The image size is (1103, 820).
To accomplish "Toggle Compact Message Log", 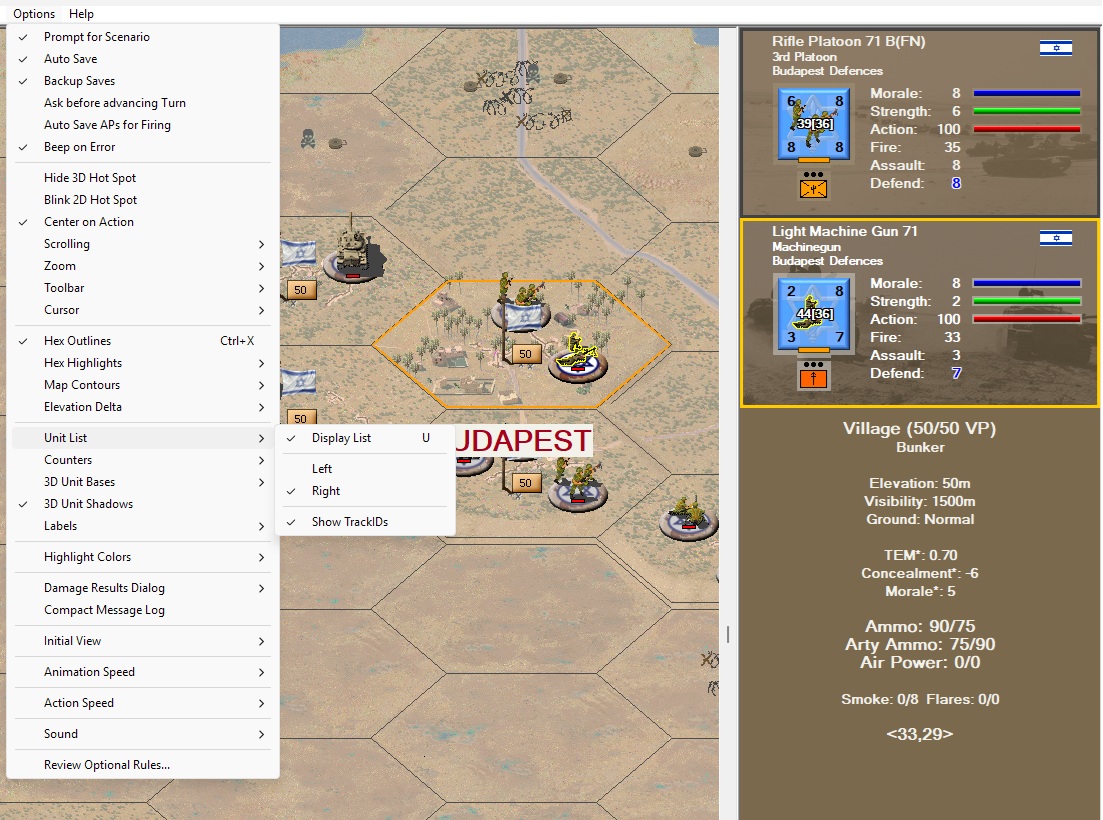I will 143,610.
